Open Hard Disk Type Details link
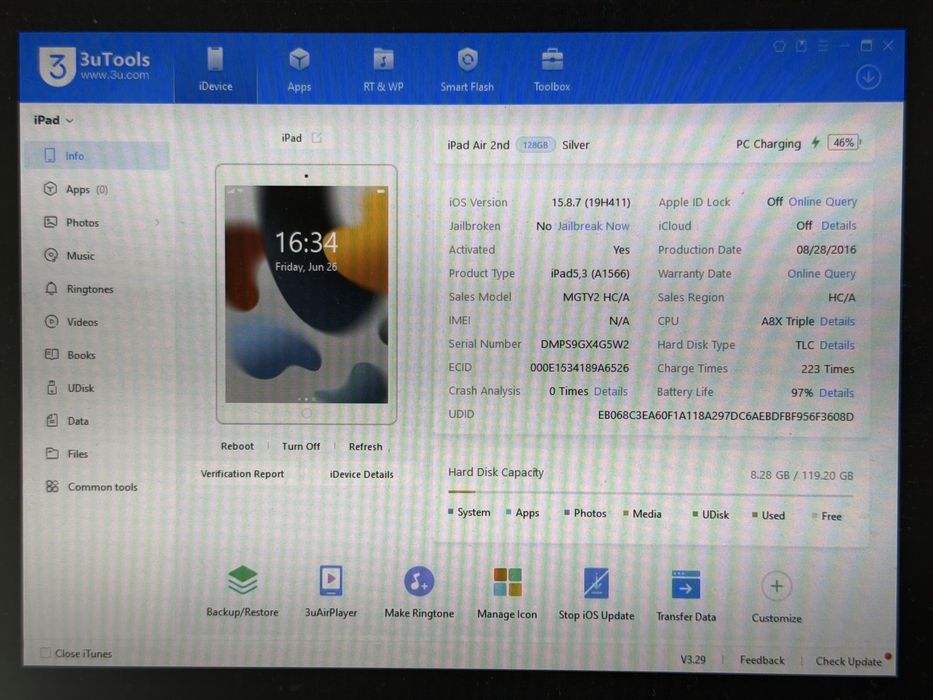Viewport: 933px width, 700px height. tap(837, 345)
